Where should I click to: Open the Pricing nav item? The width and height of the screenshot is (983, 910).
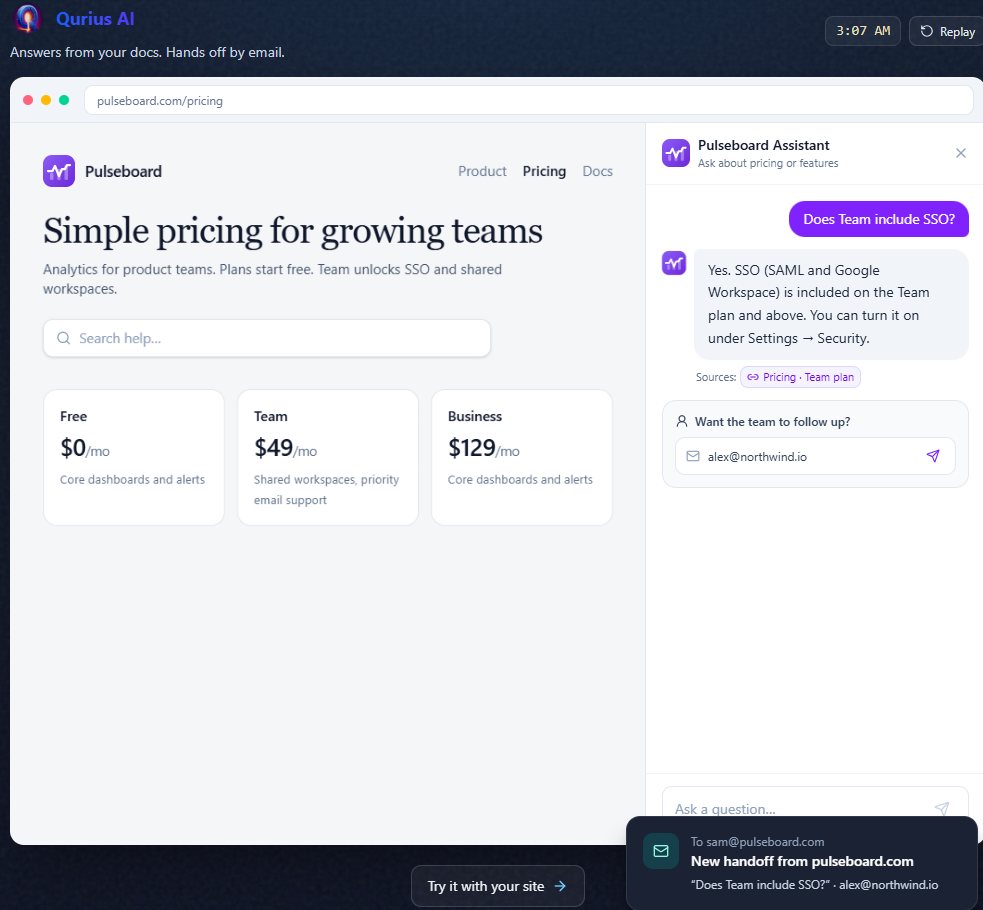[x=544, y=171]
